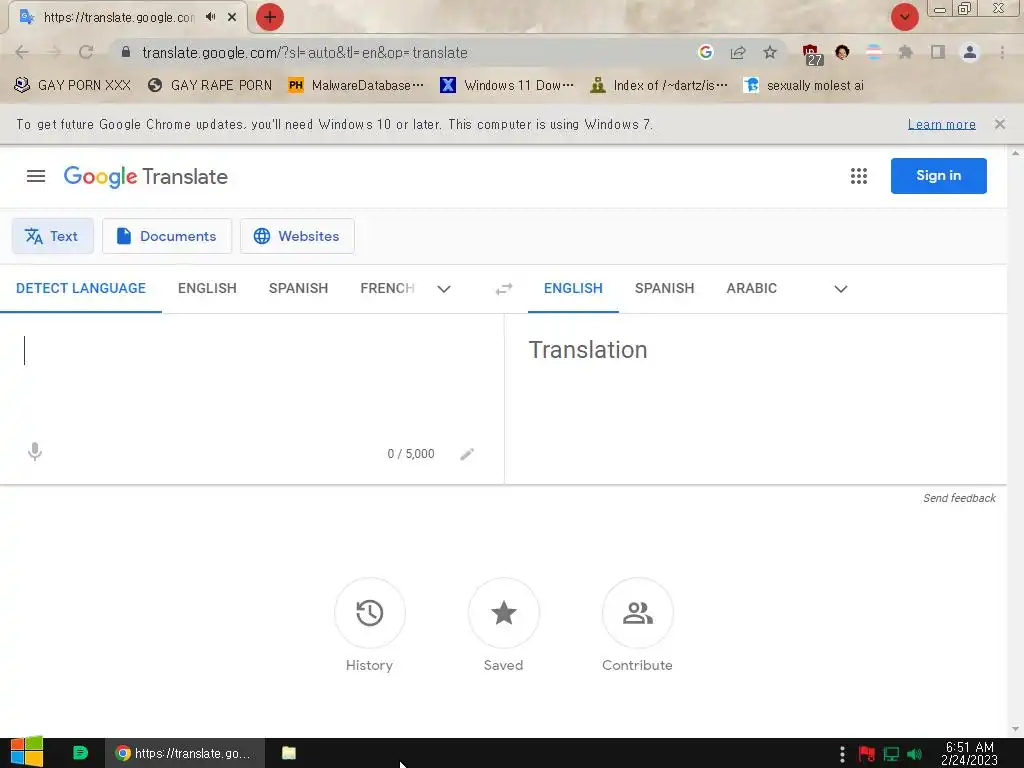Open the extension with 27 badge
Screen dimensions: 1024x768
pos(811,54)
